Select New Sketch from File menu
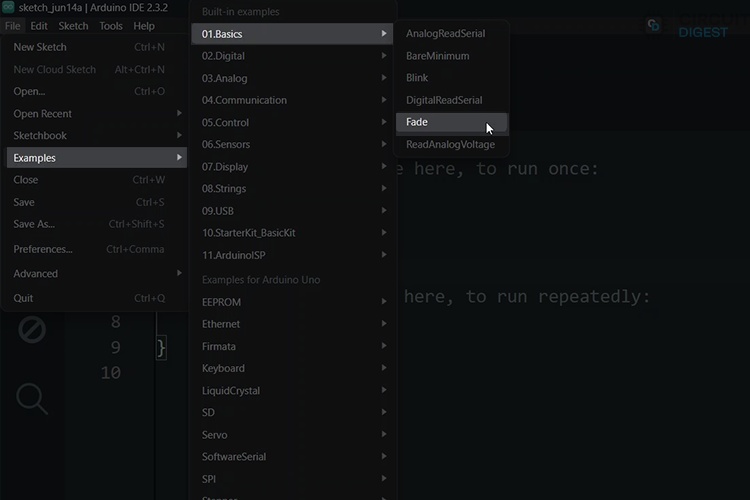This screenshot has height=500, width=750. (96, 47)
